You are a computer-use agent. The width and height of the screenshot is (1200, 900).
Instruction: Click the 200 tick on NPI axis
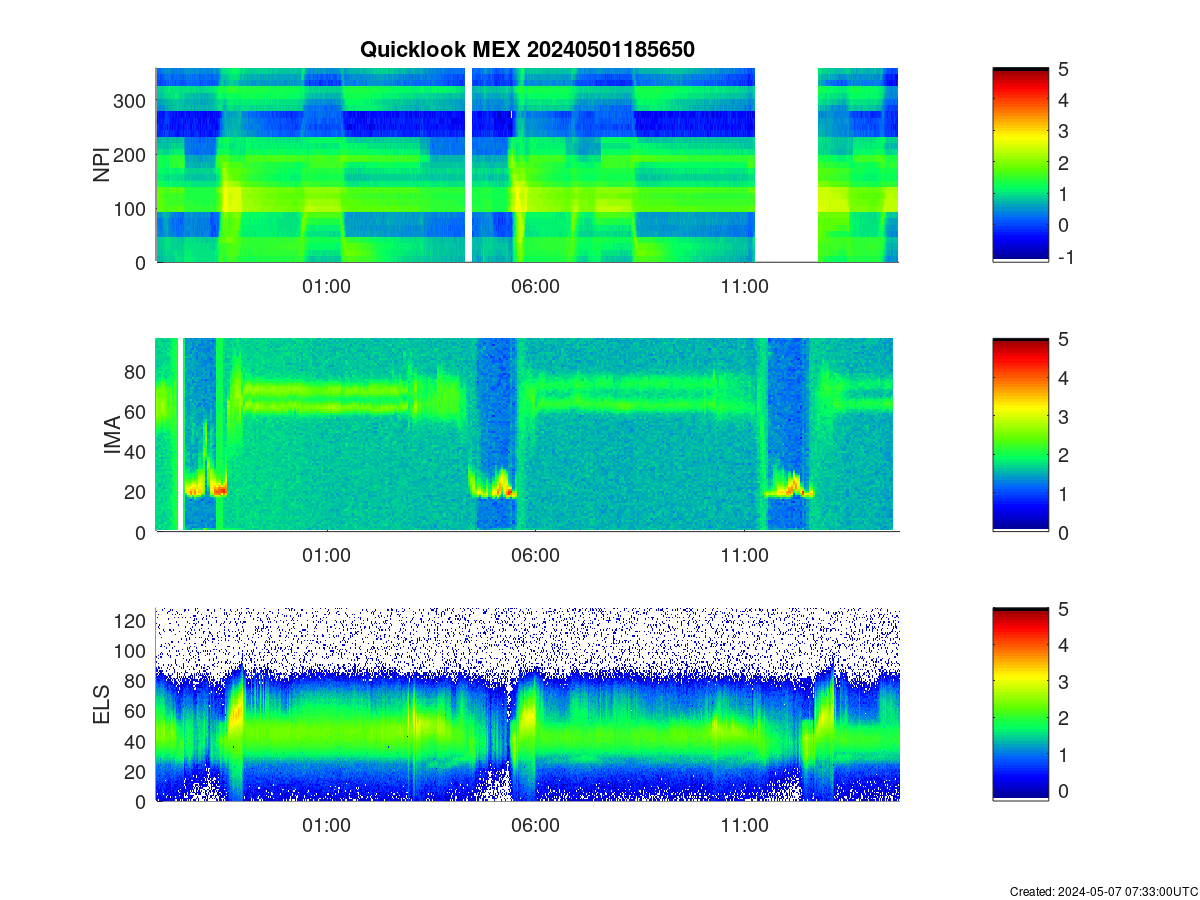coord(131,154)
